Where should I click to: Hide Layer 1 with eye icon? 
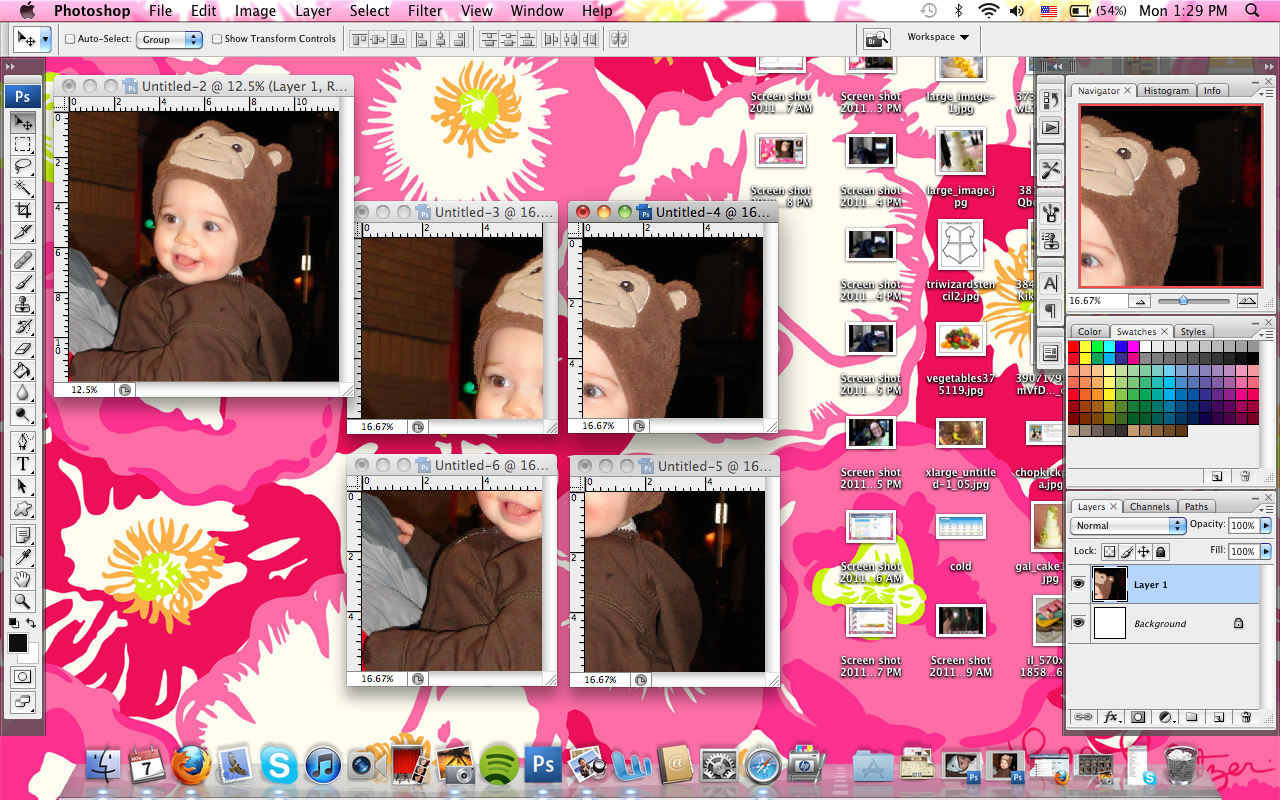click(x=1078, y=584)
